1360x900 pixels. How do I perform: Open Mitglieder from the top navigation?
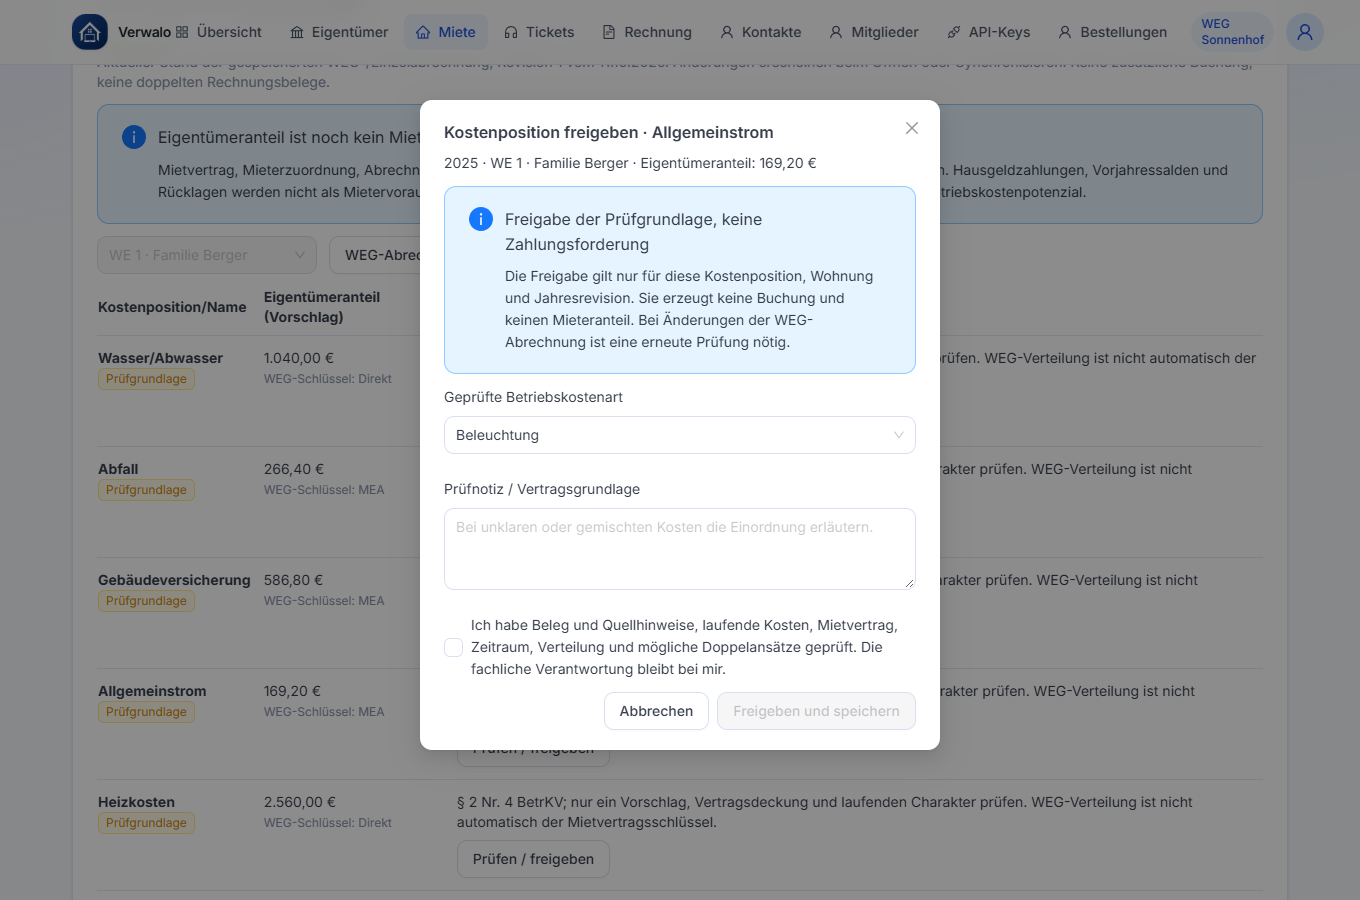[x=874, y=32]
